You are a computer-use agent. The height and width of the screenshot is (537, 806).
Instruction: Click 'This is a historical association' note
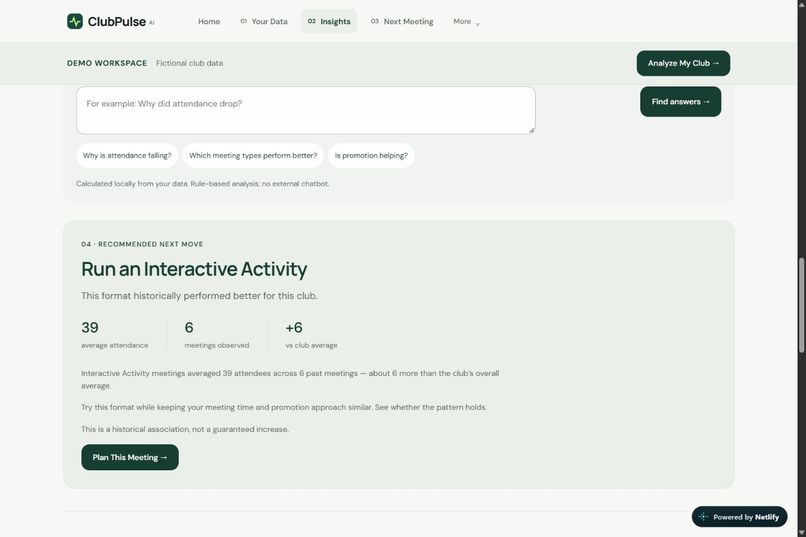pos(185,429)
